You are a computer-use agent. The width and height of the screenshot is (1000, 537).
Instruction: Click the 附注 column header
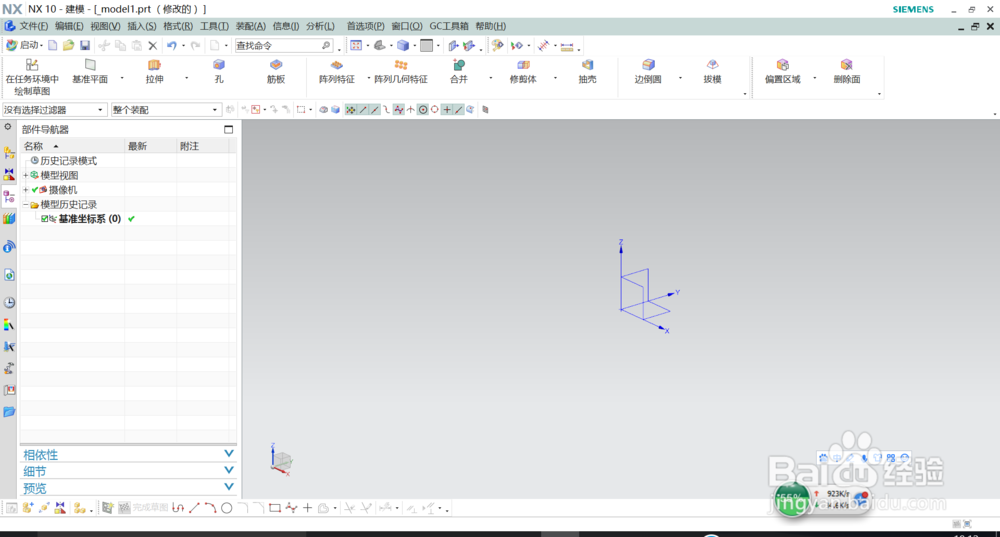pos(203,146)
